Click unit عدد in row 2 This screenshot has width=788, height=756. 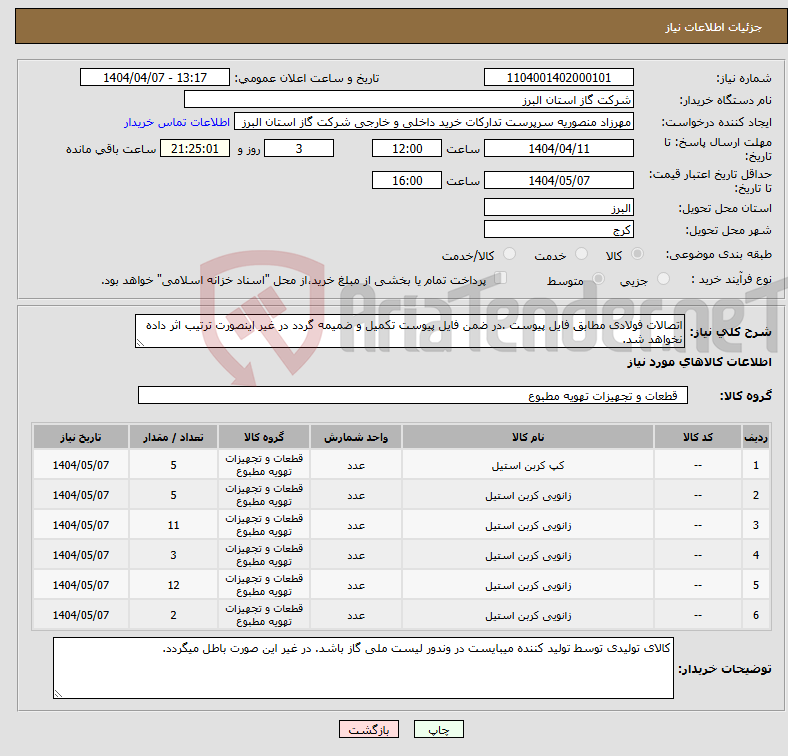pos(356,496)
